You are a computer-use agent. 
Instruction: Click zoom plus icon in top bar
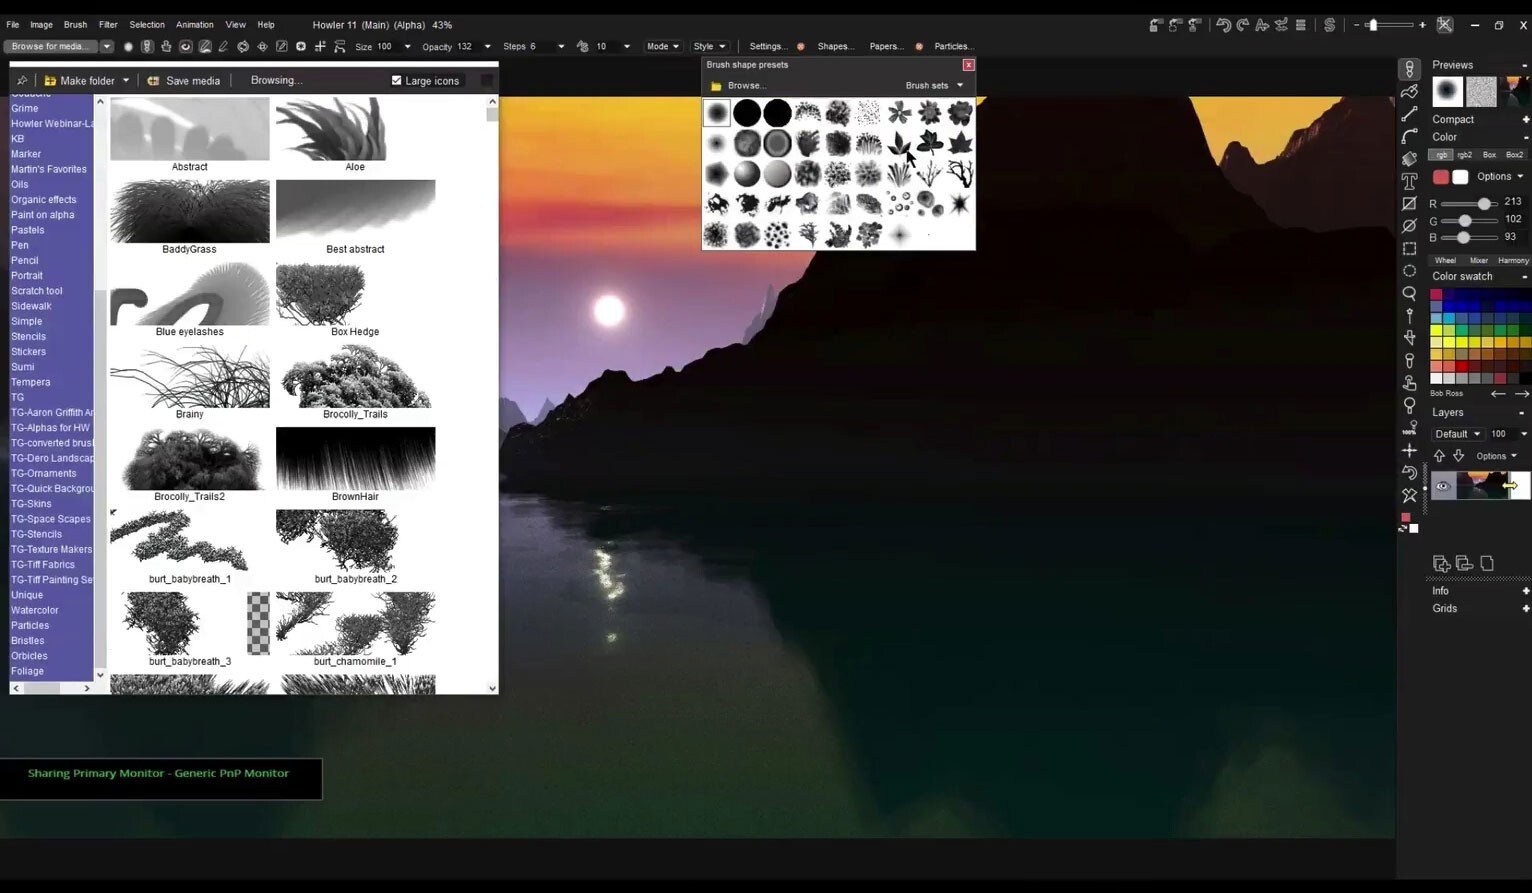tap(1422, 25)
